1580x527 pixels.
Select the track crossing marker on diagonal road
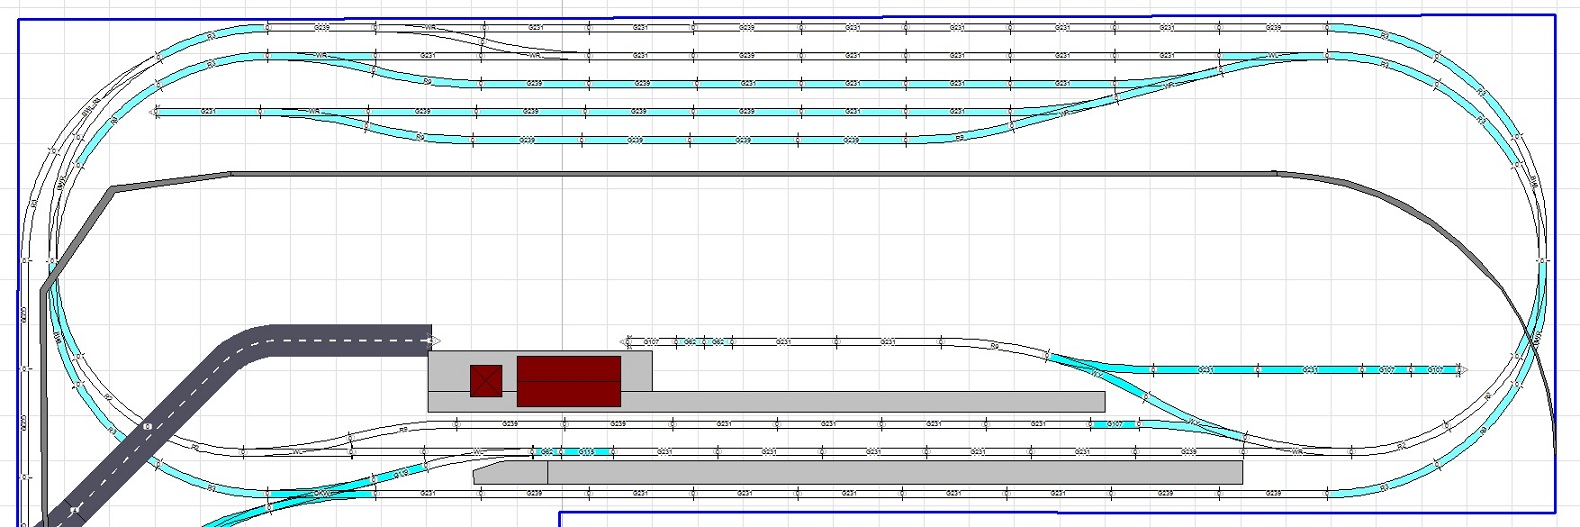pyautogui.click(x=148, y=427)
